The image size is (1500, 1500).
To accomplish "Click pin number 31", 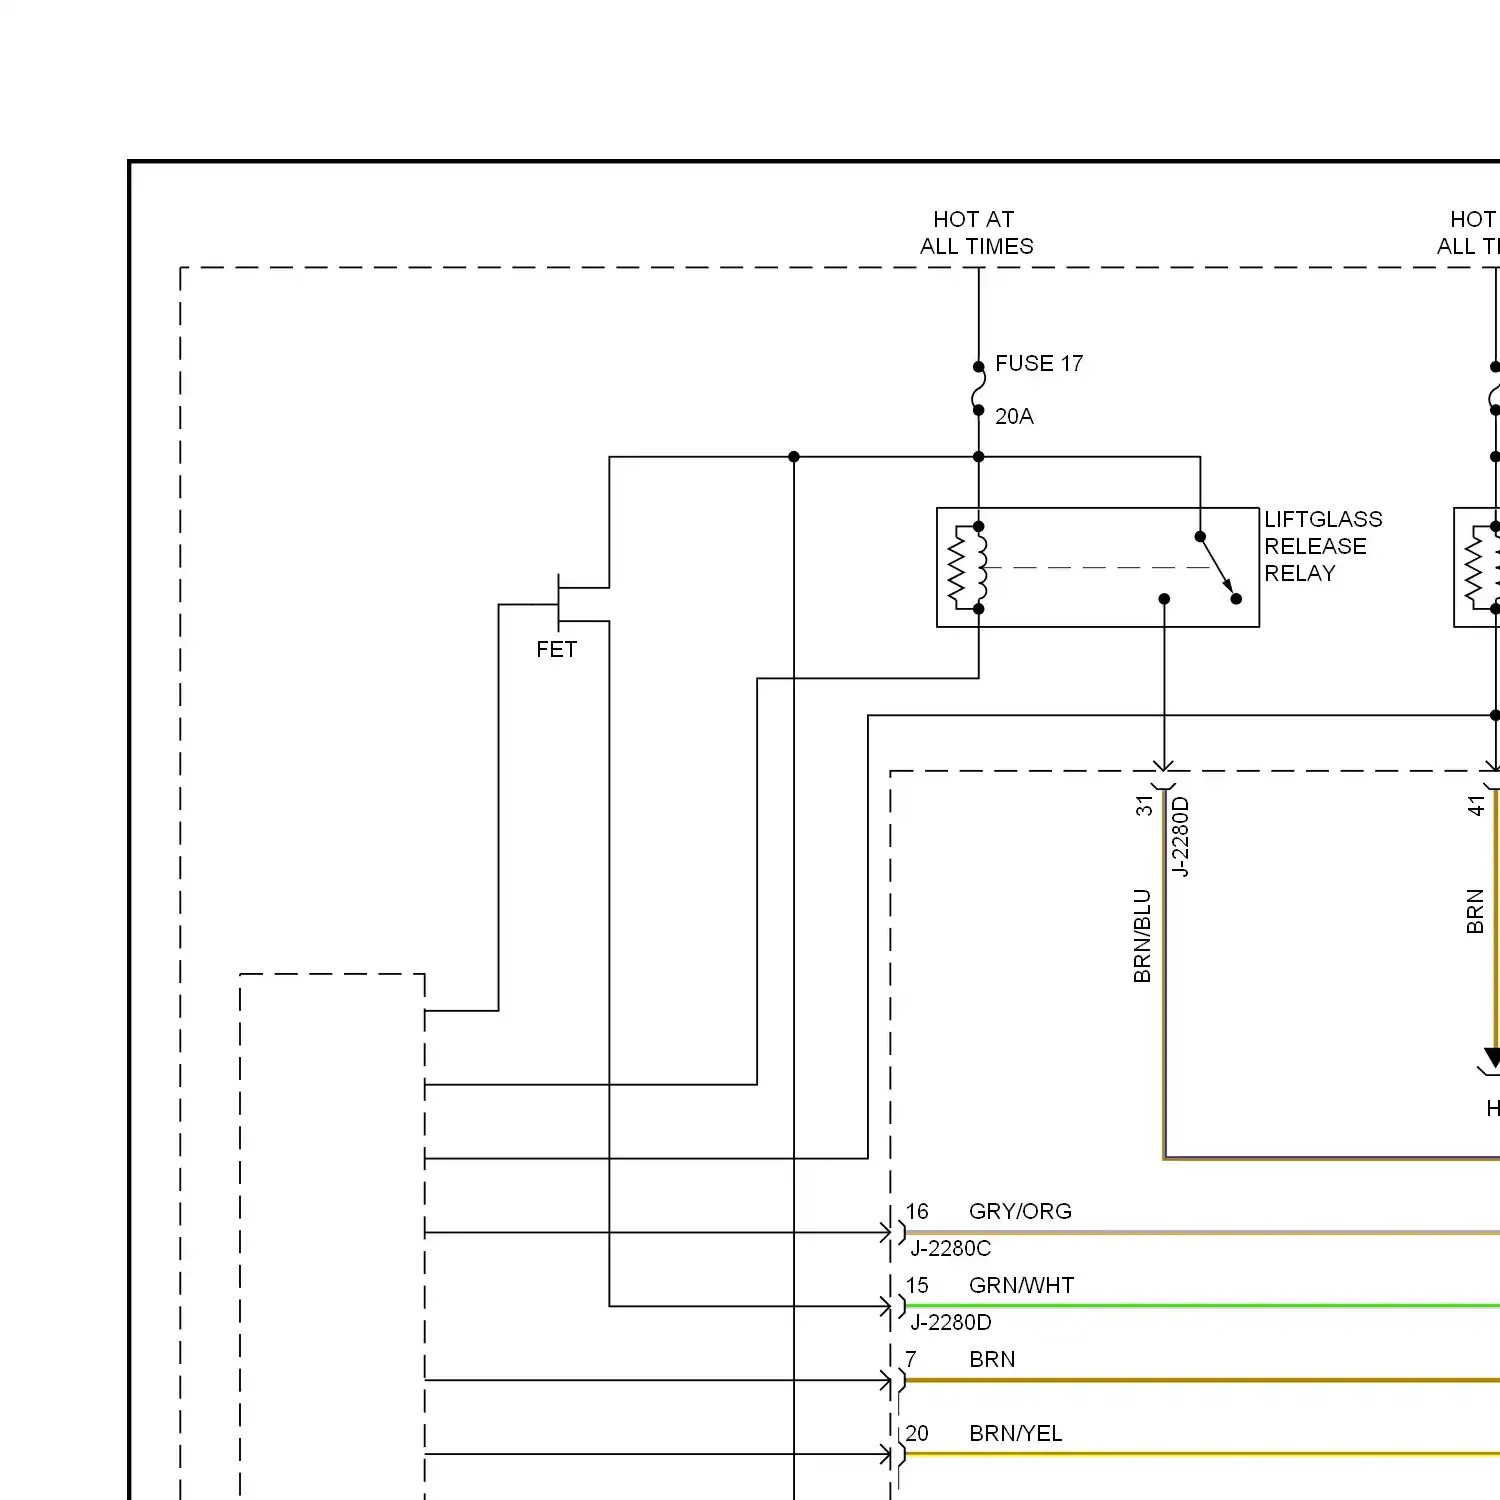I will tap(1144, 806).
